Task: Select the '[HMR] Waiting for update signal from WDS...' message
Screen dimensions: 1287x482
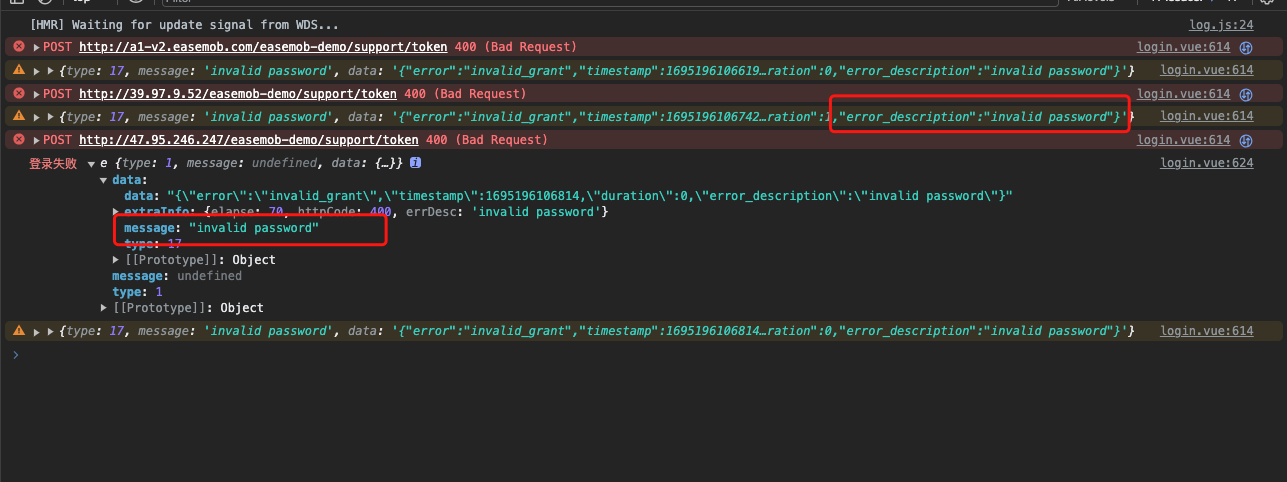Action: tap(184, 24)
